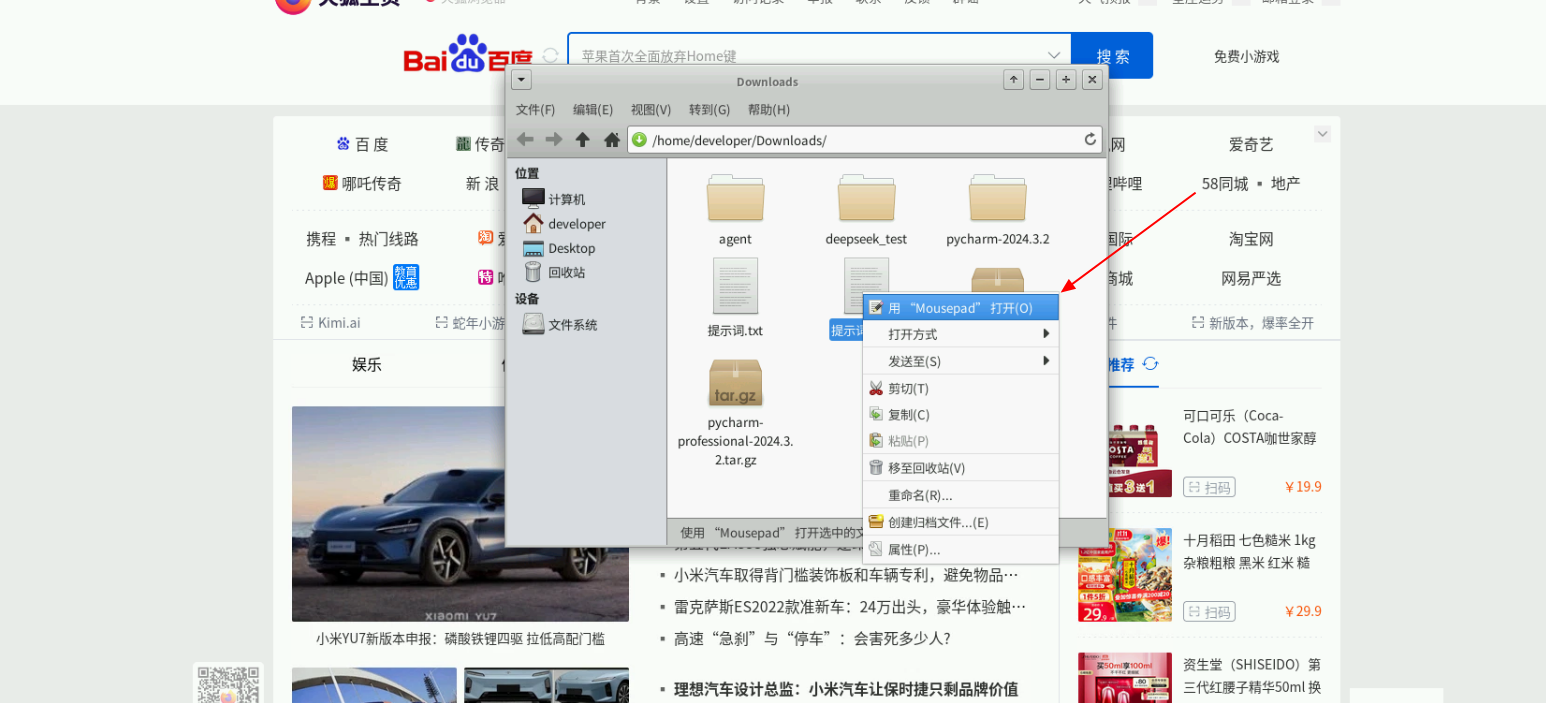Click the 搜索 button on Baidu bar
The height and width of the screenshot is (703, 1546).
[x=1112, y=56]
